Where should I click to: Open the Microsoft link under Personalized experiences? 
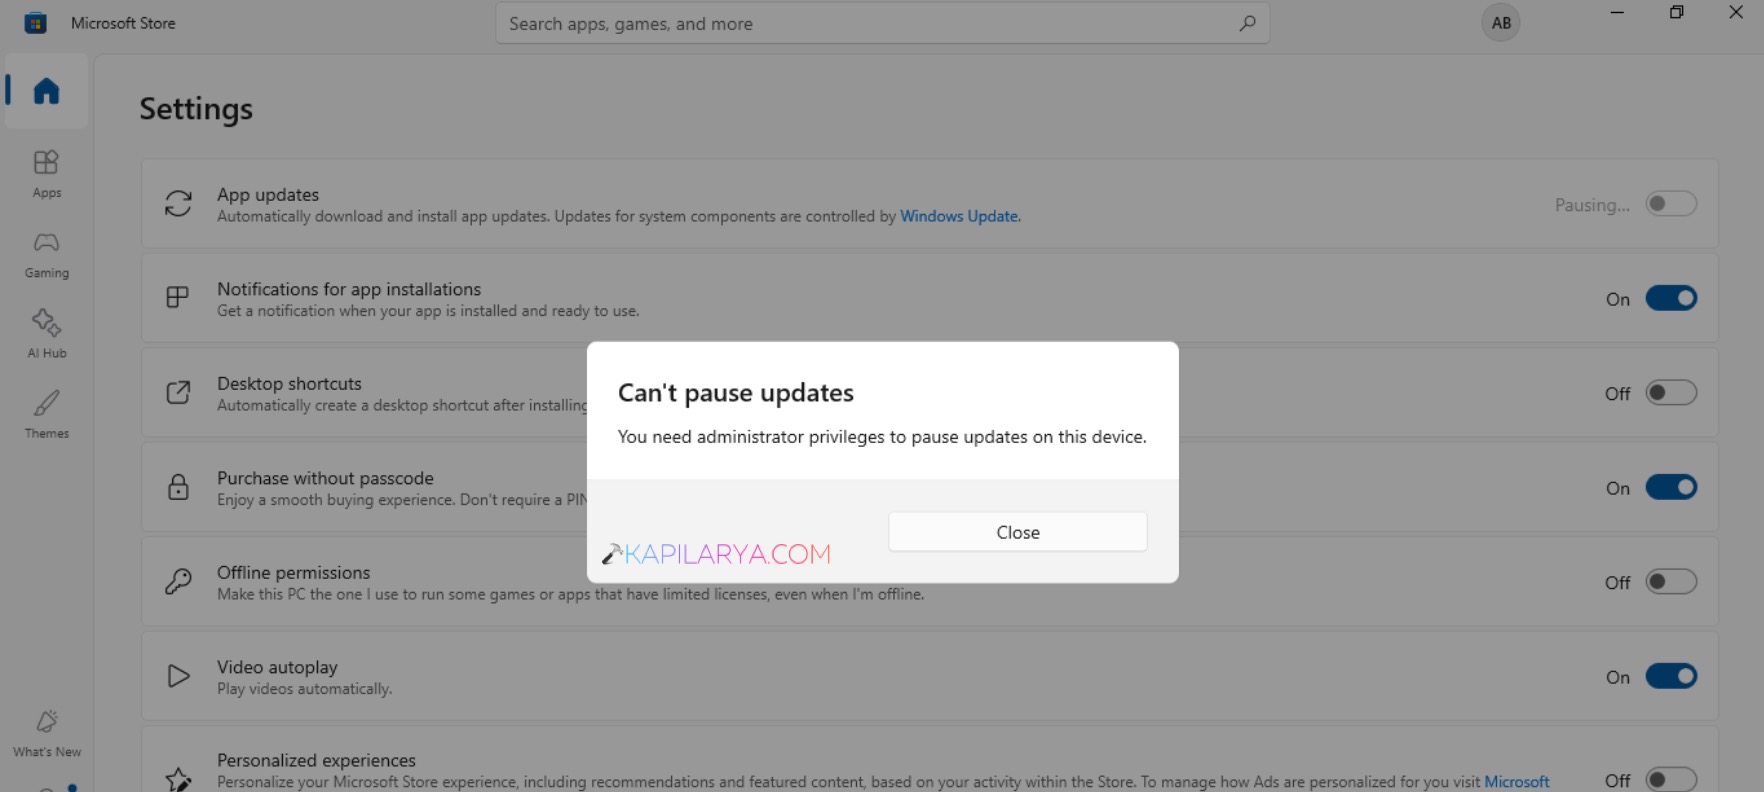(x=1516, y=782)
